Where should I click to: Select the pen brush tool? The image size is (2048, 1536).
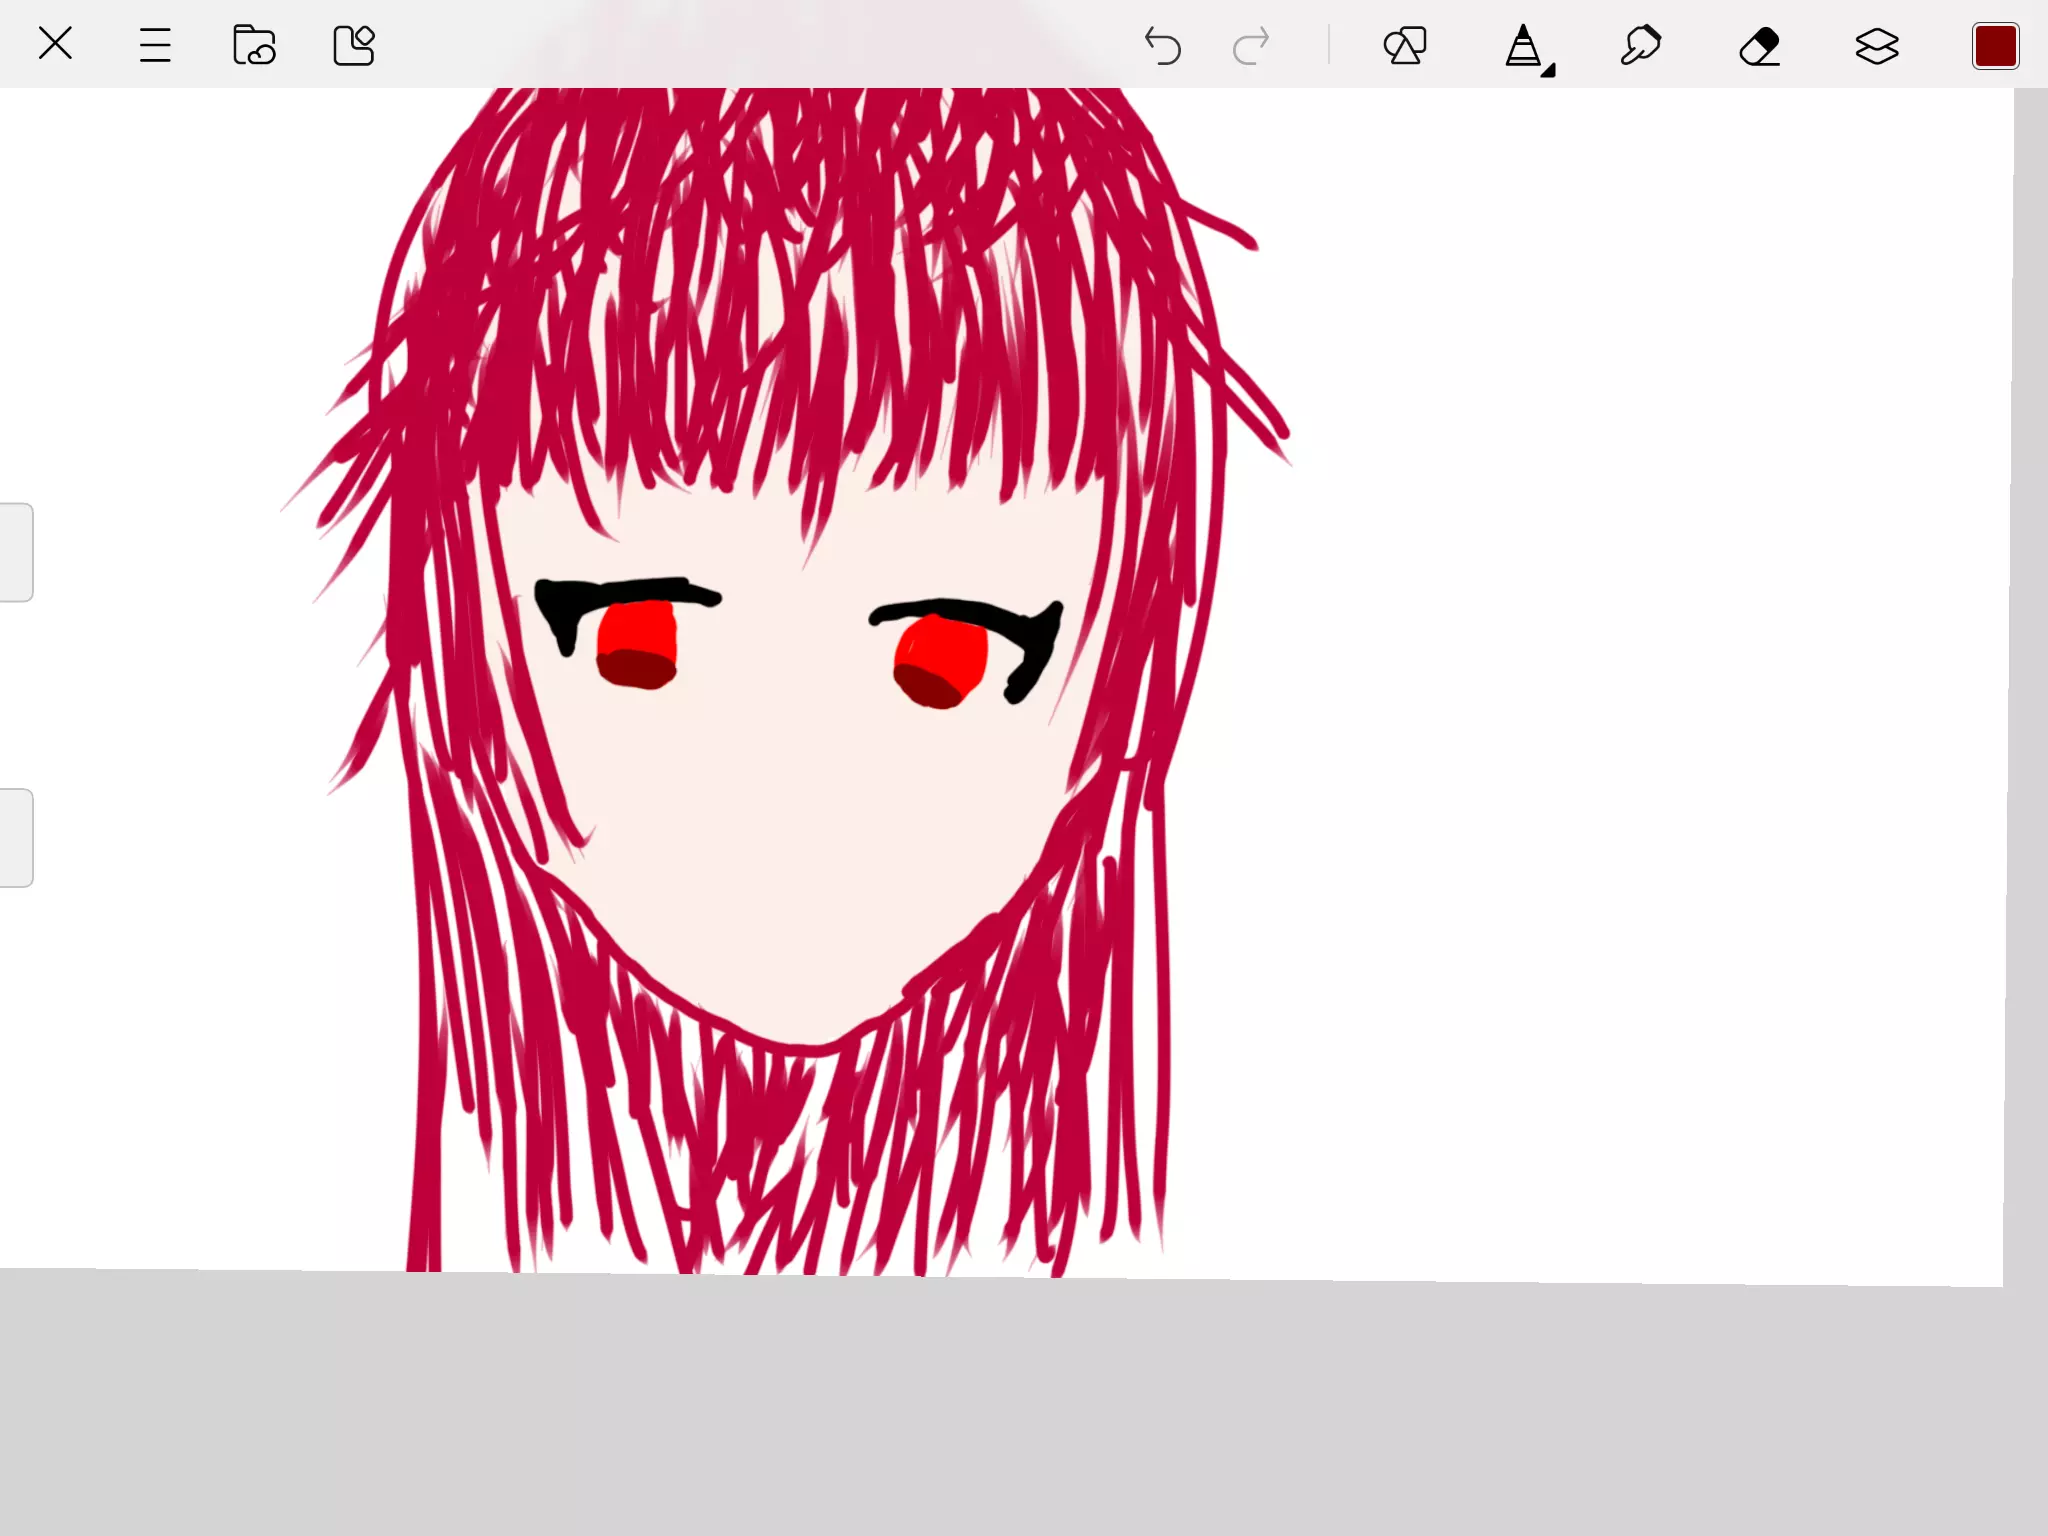pyautogui.click(x=1522, y=46)
